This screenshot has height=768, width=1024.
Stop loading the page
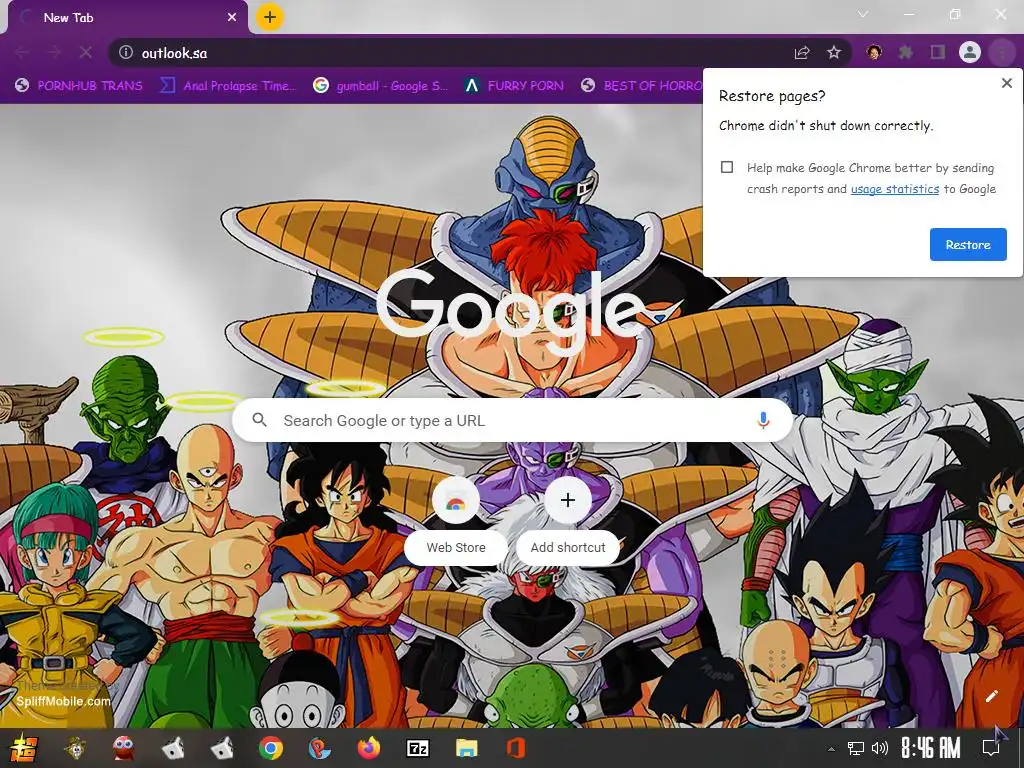click(86, 52)
